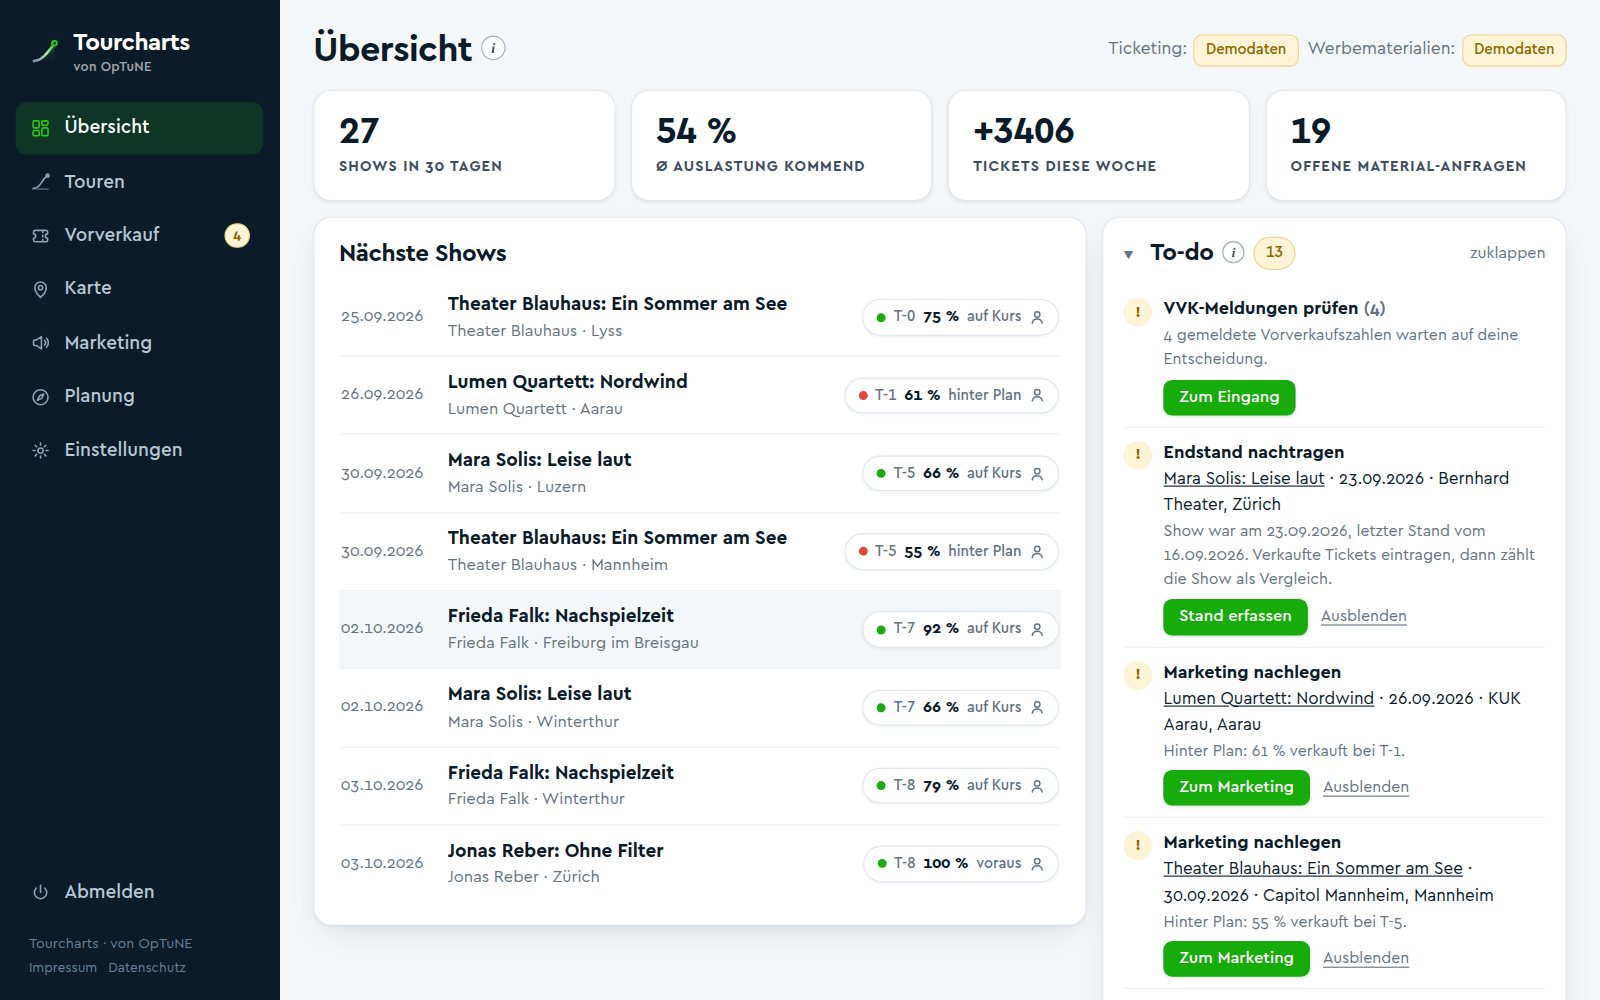
Task: Click warning icon beside Endstand nachtragen
Action: pyautogui.click(x=1137, y=455)
